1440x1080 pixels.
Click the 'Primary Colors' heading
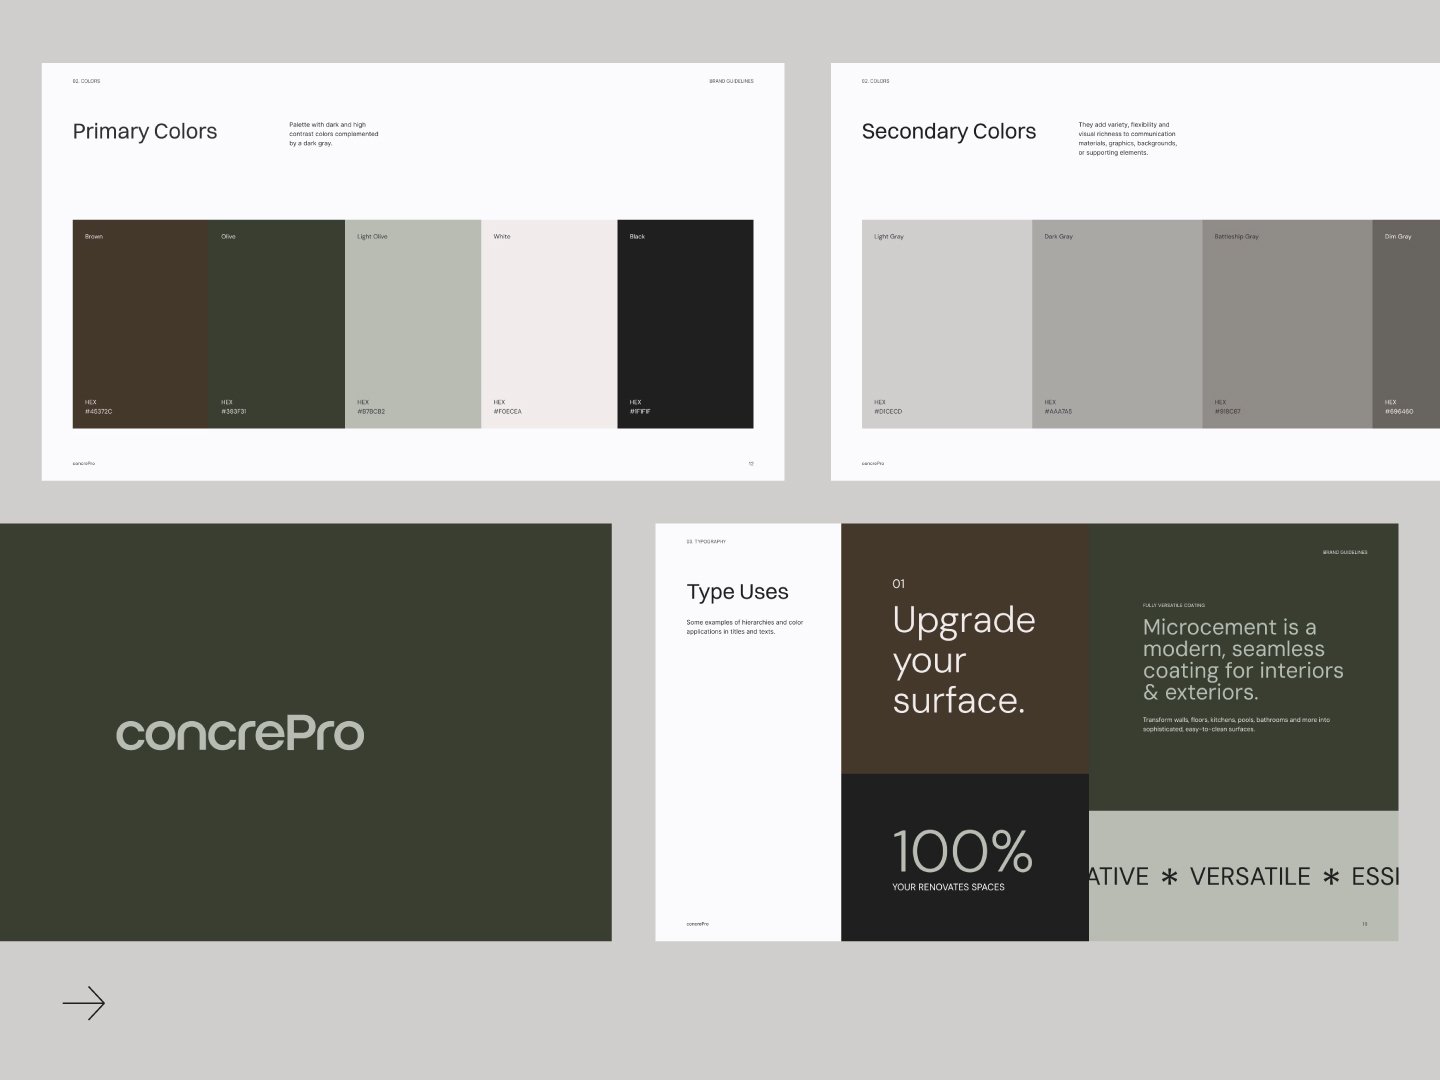[145, 132]
